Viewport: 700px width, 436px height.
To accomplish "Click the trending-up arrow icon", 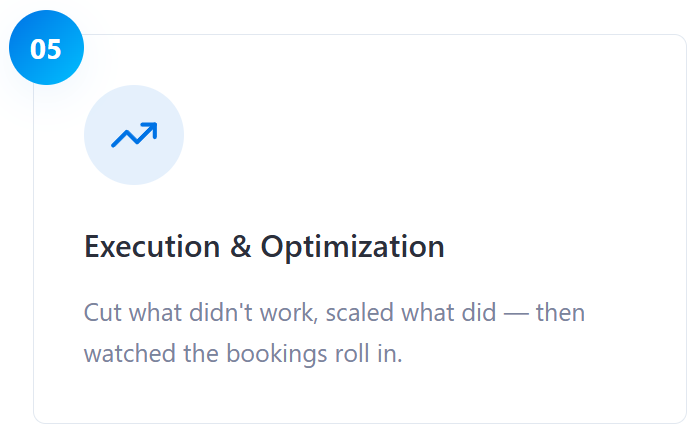I will click(x=134, y=135).
